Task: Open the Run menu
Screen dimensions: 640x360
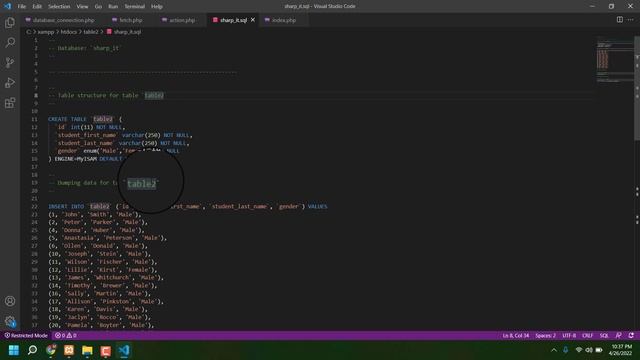Action: (113, 7)
